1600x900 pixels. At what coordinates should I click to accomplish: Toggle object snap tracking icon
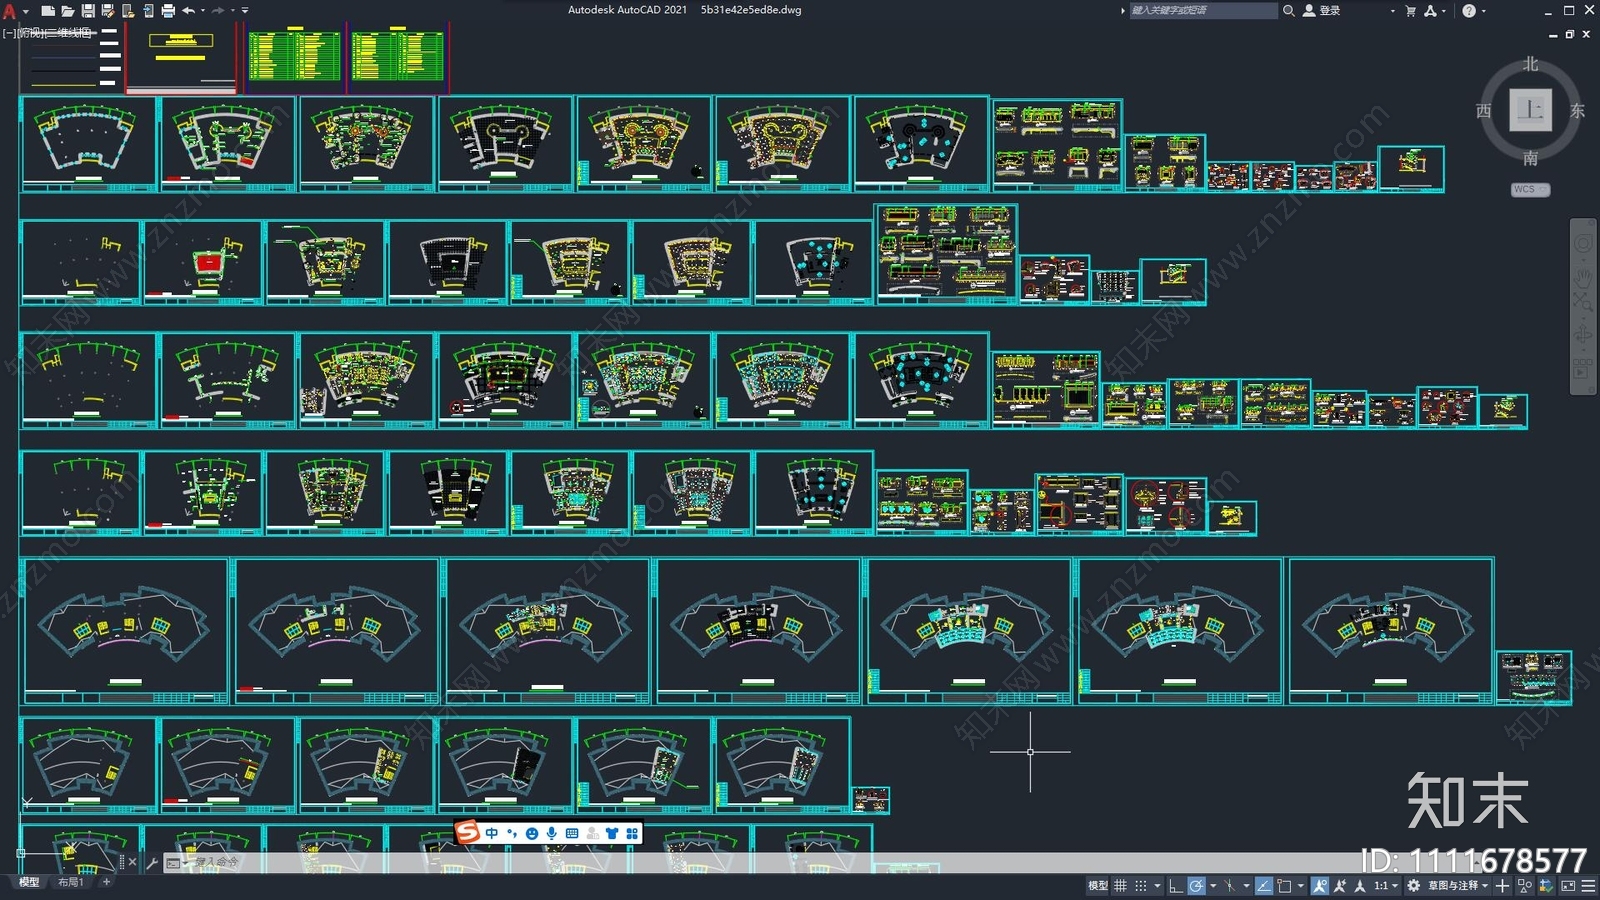point(1264,886)
